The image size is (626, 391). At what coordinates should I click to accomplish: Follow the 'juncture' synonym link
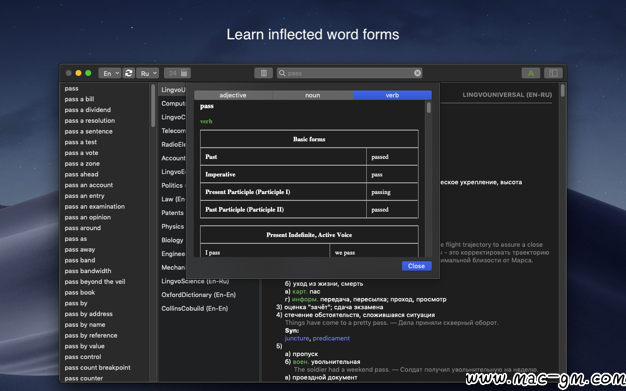pos(297,338)
